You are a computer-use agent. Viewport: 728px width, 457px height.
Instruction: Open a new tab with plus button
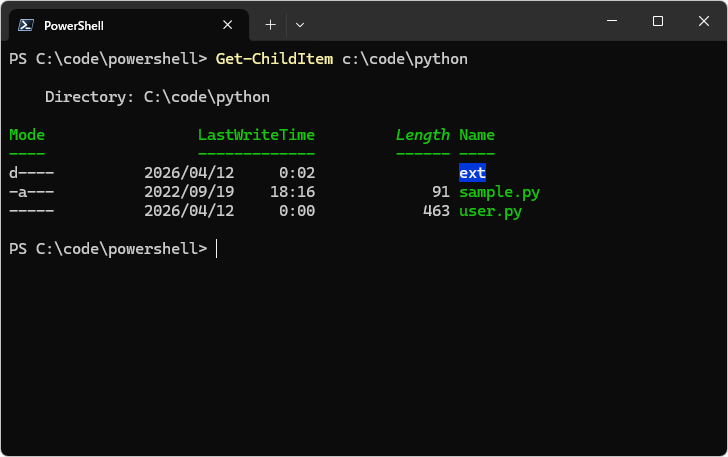point(270,24)
